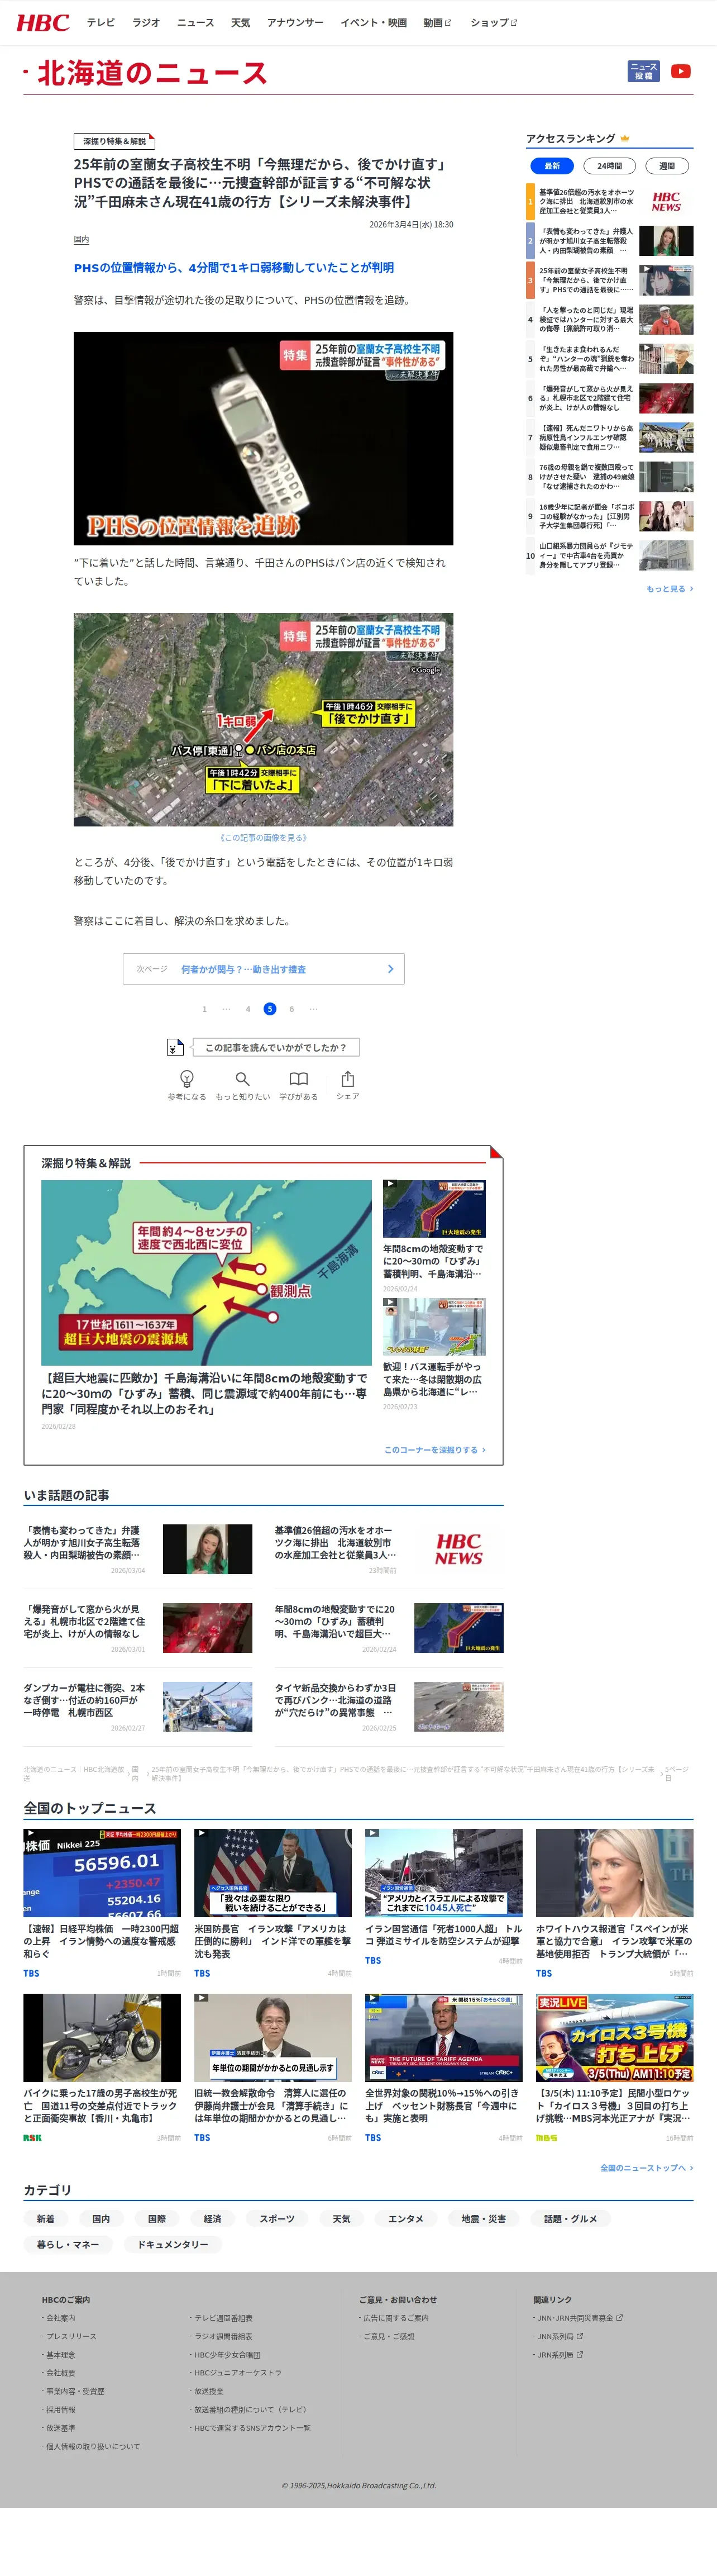This screenshot has height=2576, width=717.
Task: Click the RSK logo under motorcycle accident card
Action: [33, 2138]
